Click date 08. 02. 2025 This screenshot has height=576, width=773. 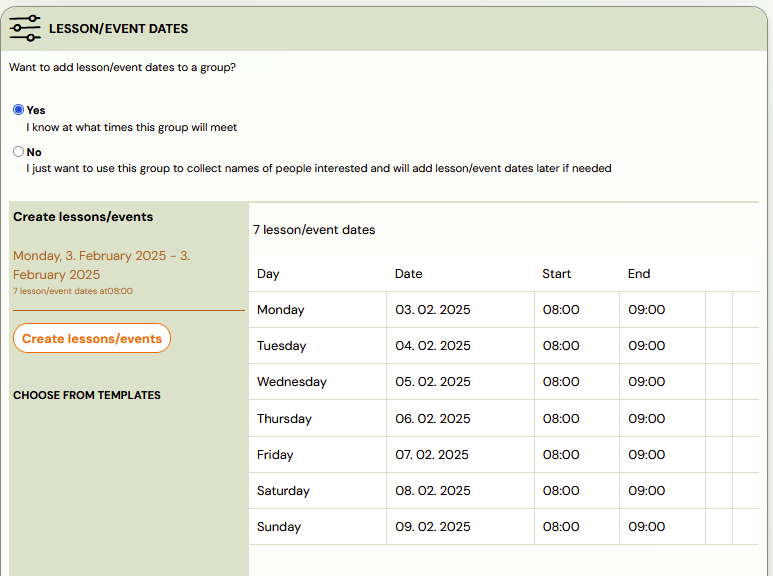433,491
